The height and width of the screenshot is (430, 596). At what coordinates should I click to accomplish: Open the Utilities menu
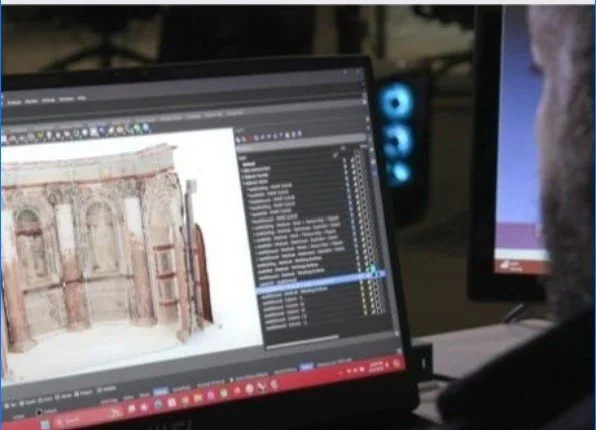pos(48,100)
